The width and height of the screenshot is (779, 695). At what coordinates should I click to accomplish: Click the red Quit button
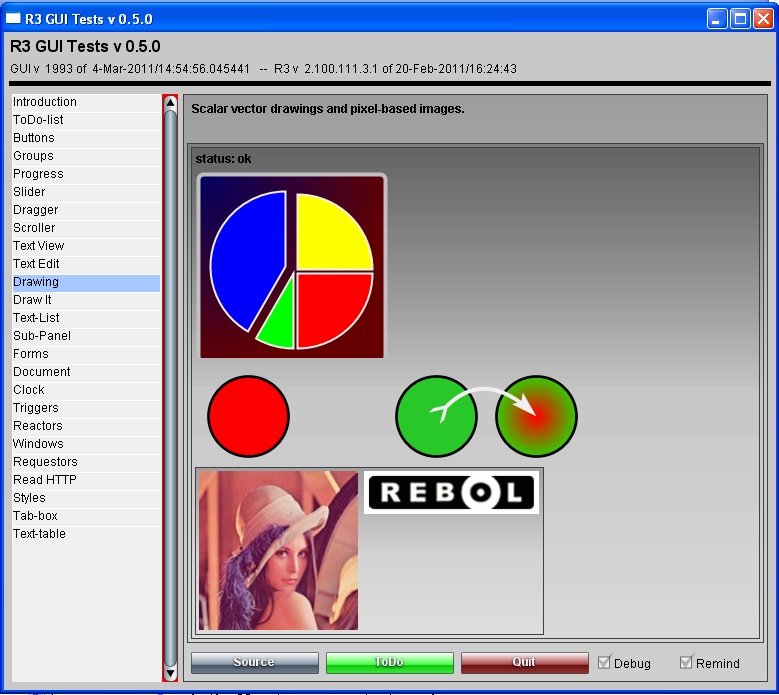click(525, 663)
